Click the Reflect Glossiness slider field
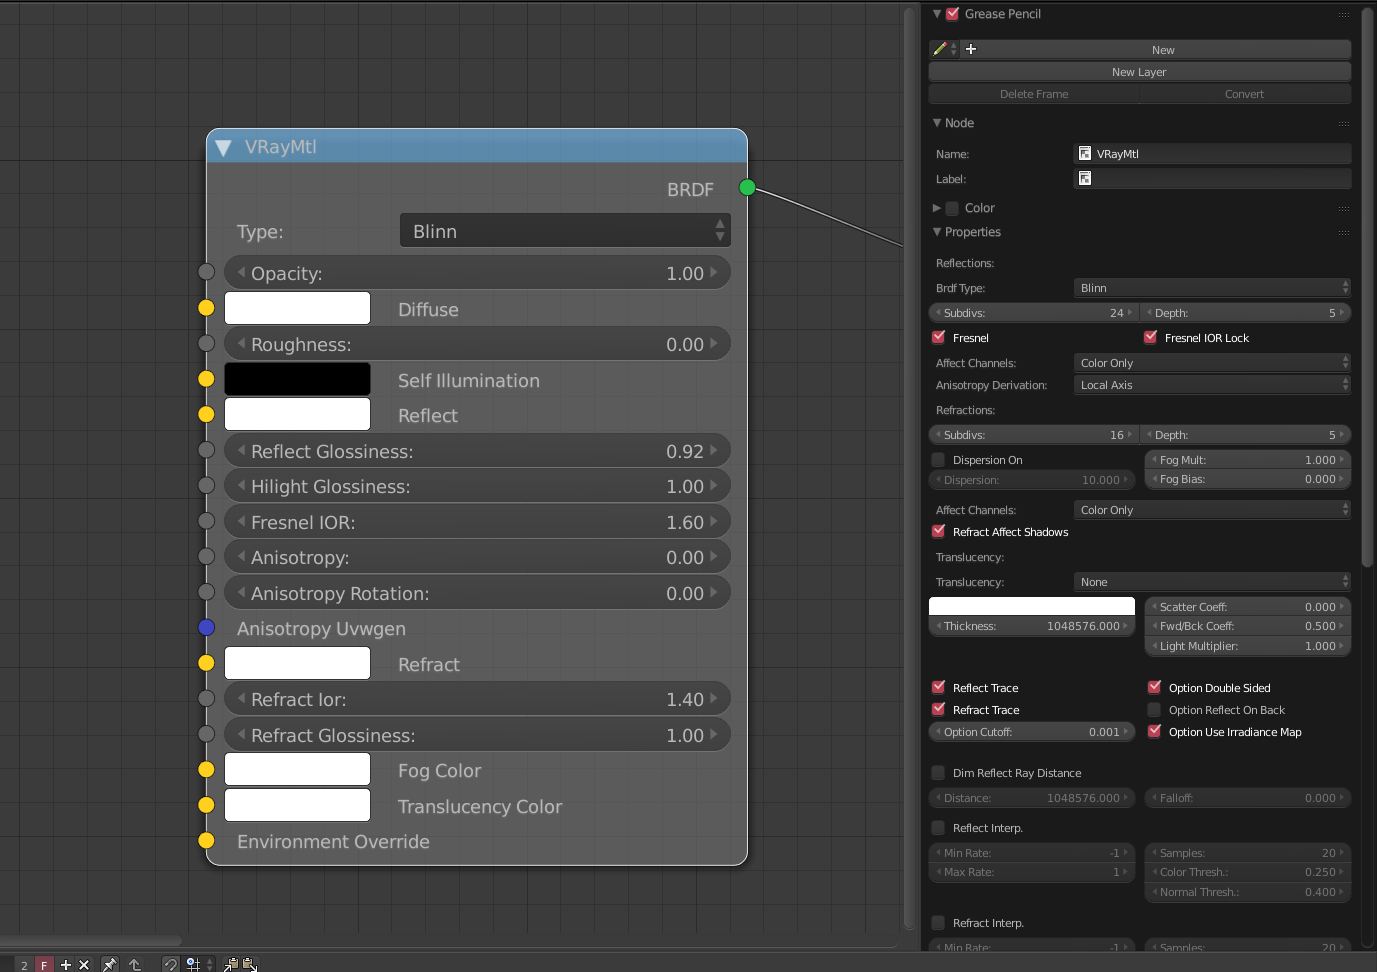This screenshot has width=1377, height=972. pyautogui.click(x=477, y=451)
